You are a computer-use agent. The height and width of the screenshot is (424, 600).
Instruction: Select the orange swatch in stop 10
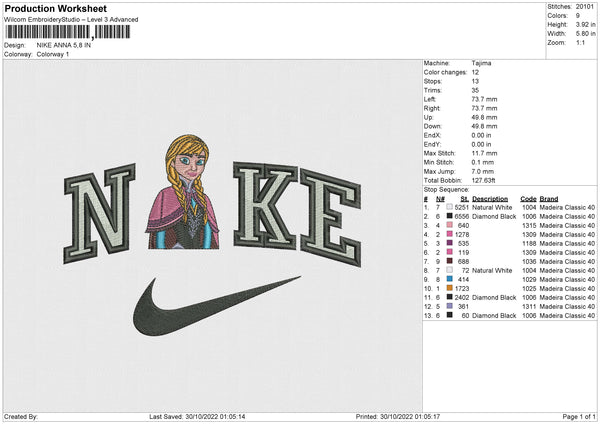(449, 289)
